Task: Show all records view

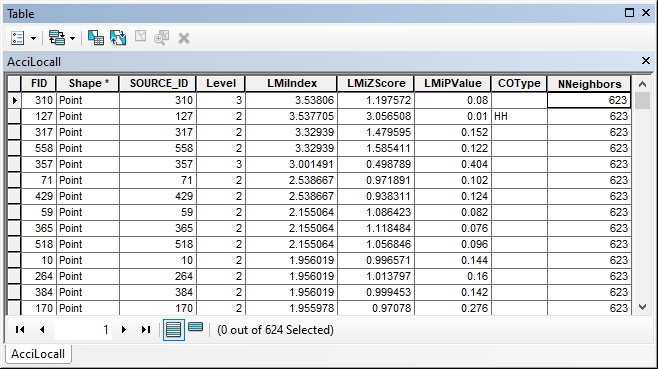Action: pyautogui.click(x=173, y=330)
